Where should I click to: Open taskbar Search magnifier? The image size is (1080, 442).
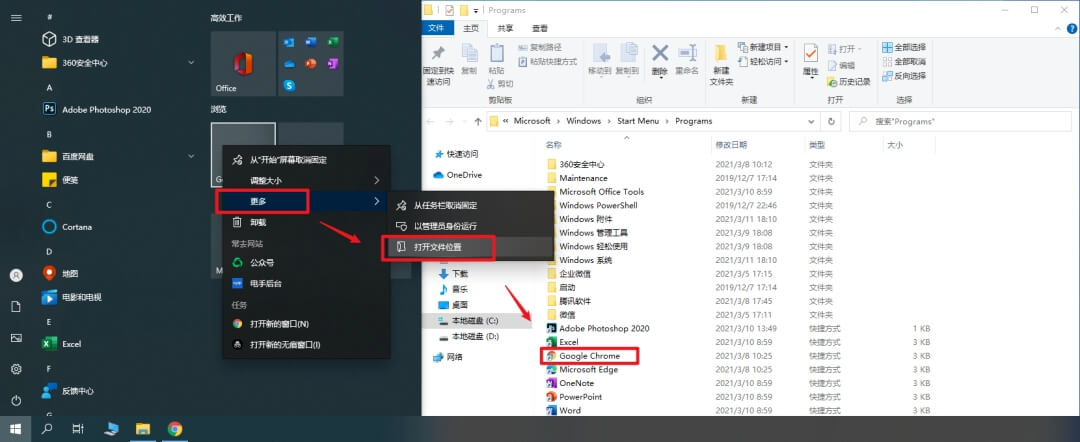(x=47, y=429)
